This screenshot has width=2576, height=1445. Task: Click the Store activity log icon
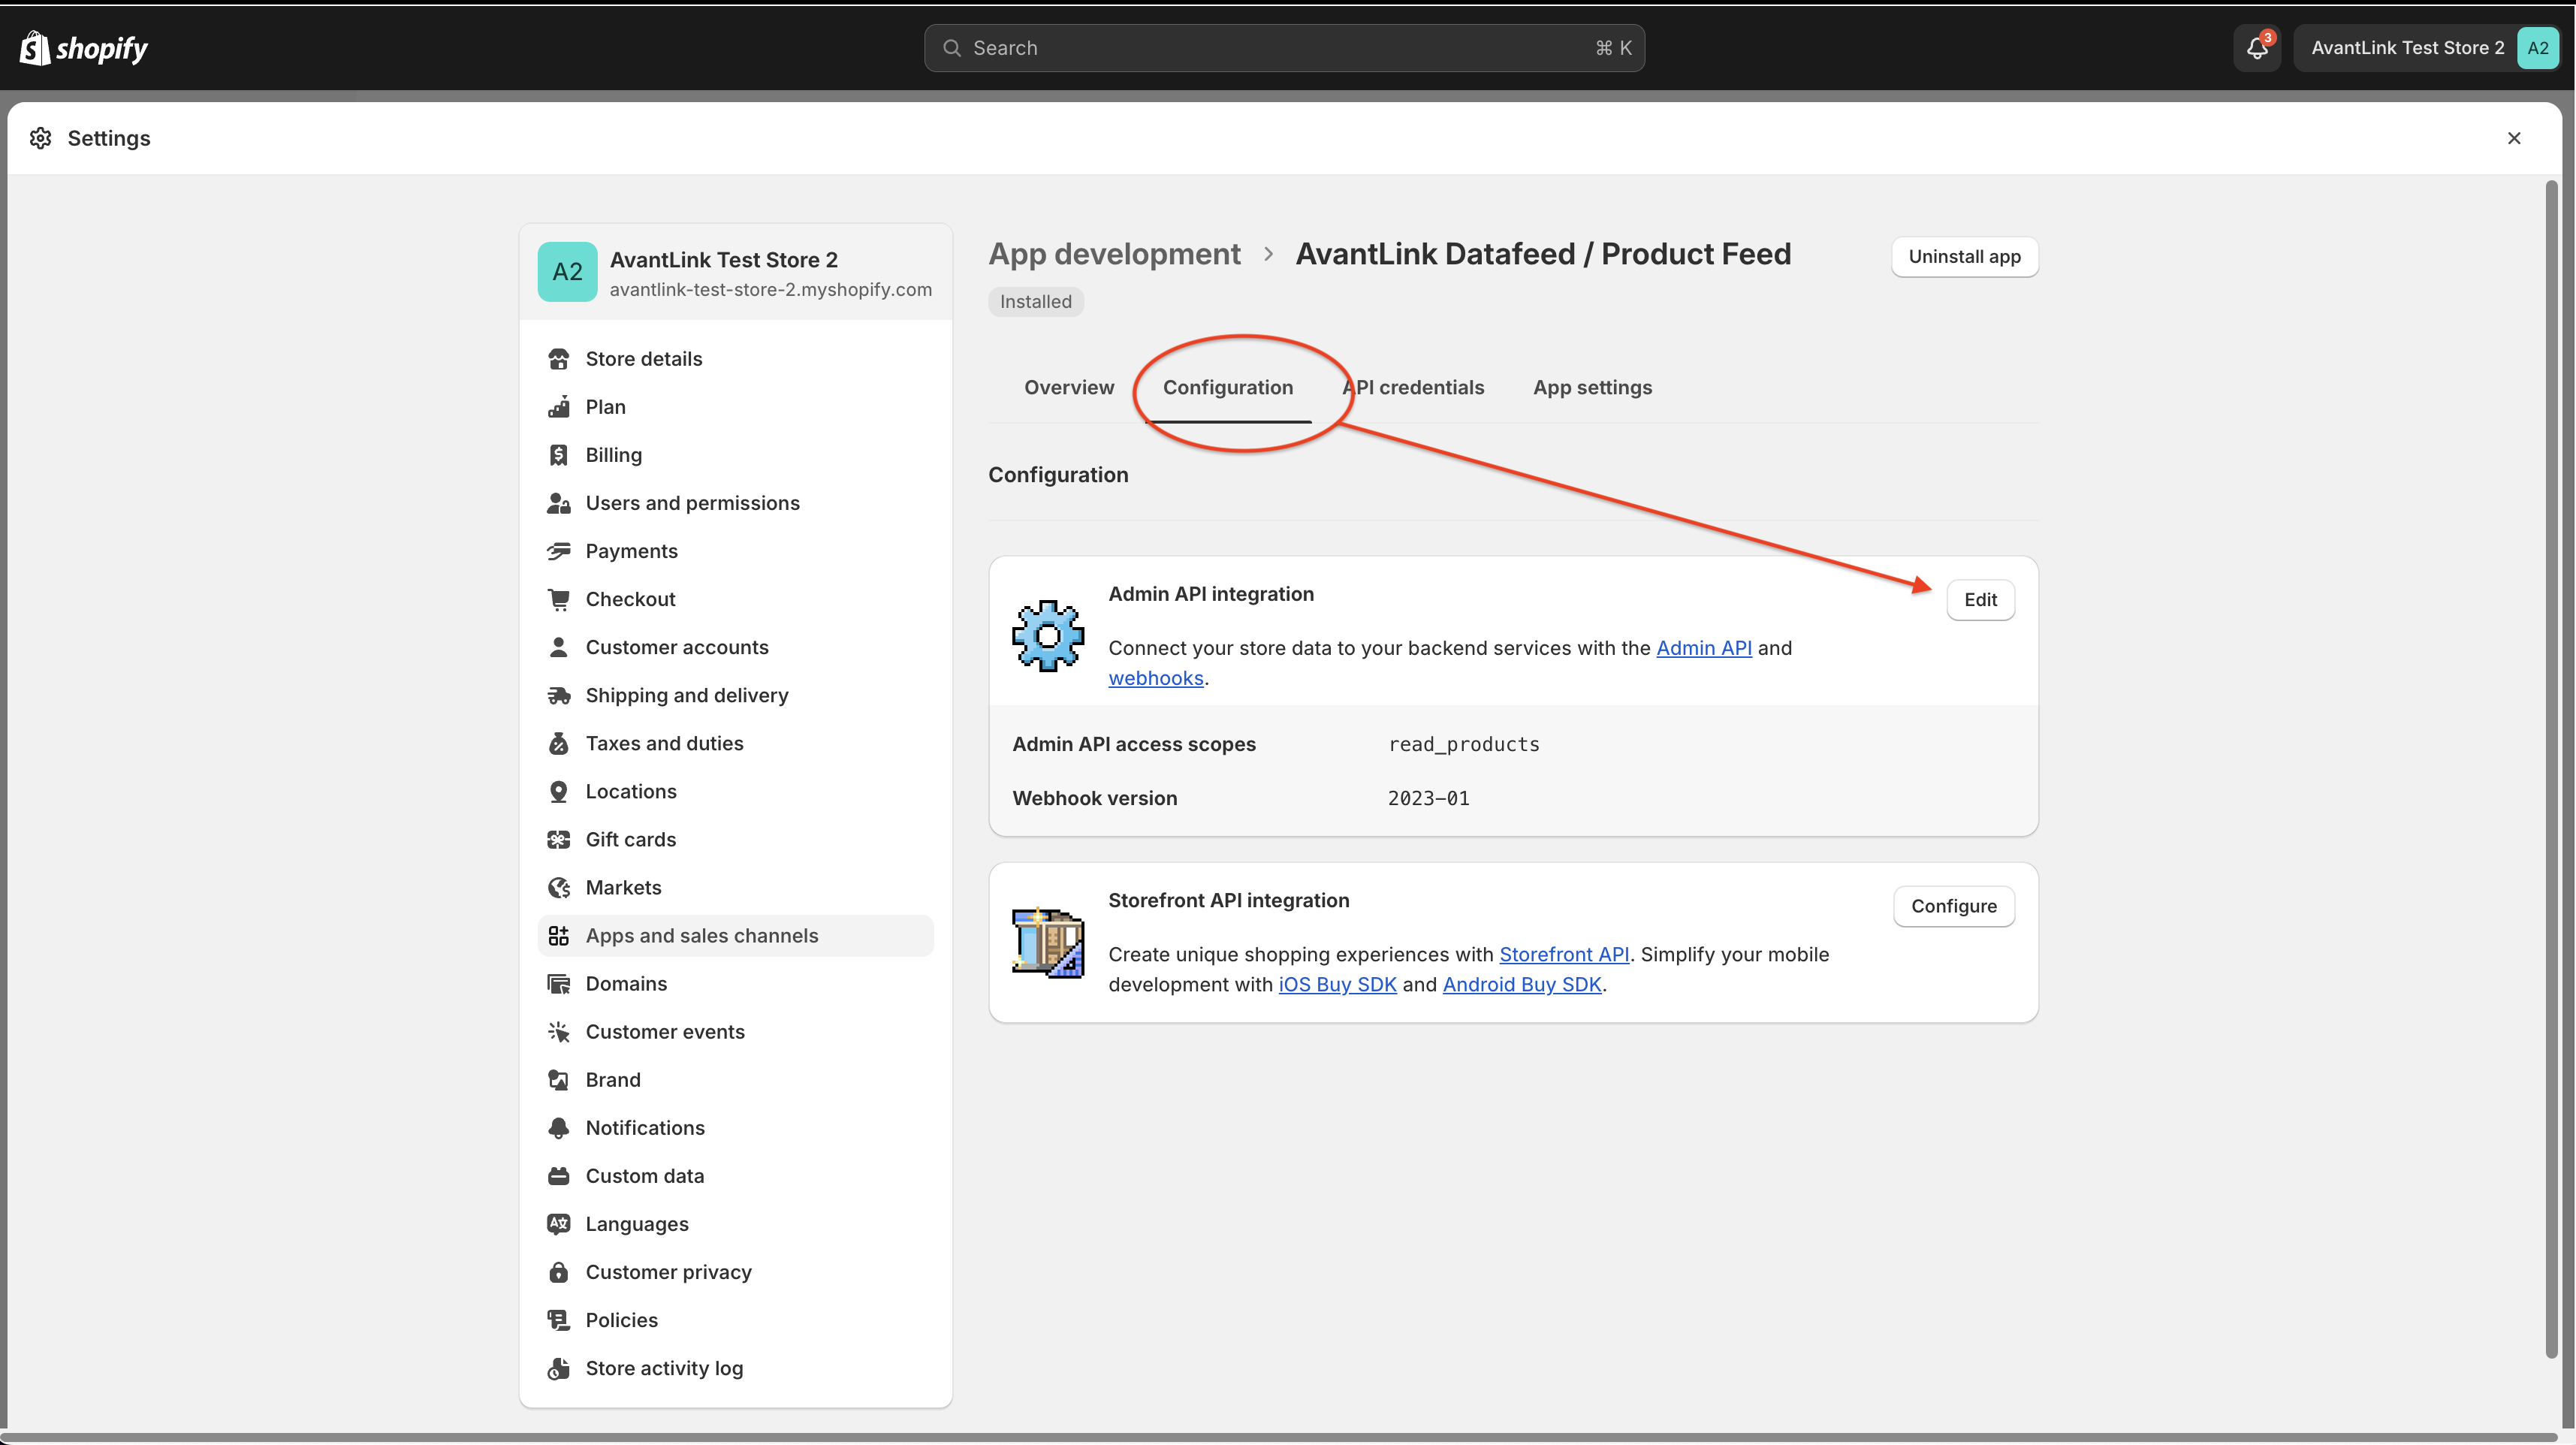pos(558,1368)
